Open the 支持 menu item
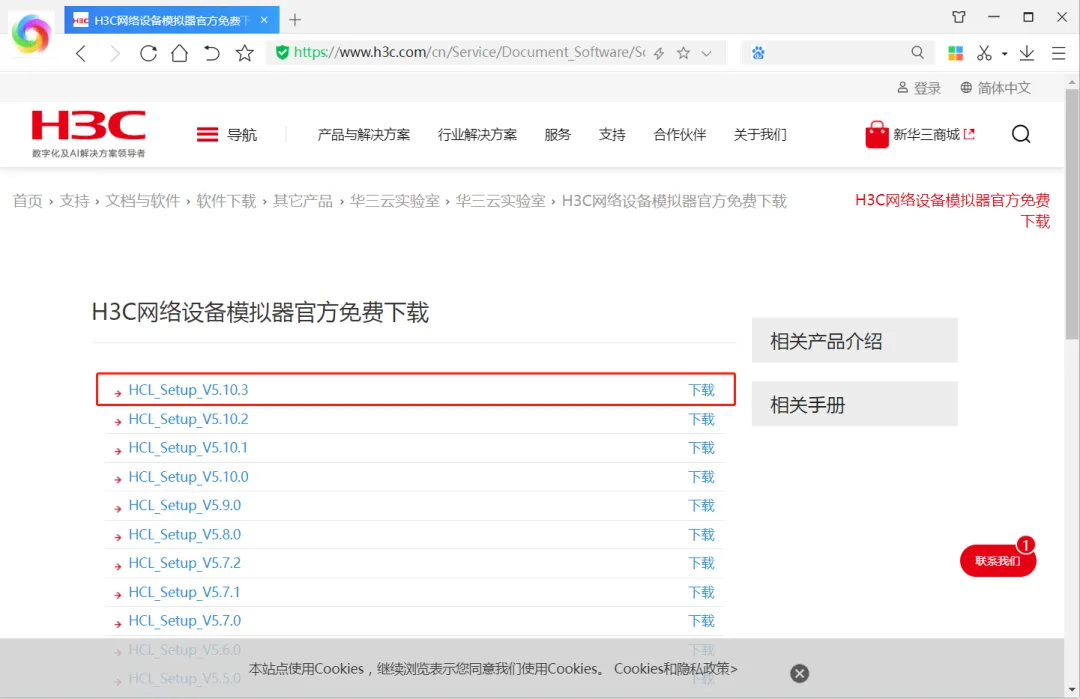 pos(612,134)
